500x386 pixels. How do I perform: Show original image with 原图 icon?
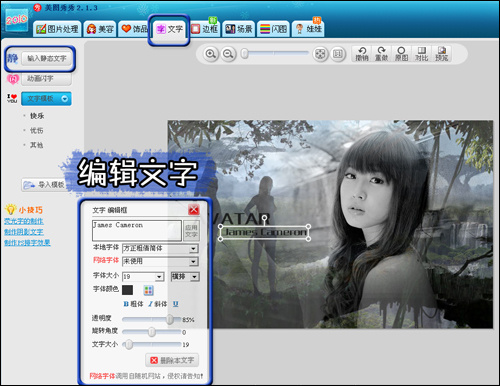(402, 54)
